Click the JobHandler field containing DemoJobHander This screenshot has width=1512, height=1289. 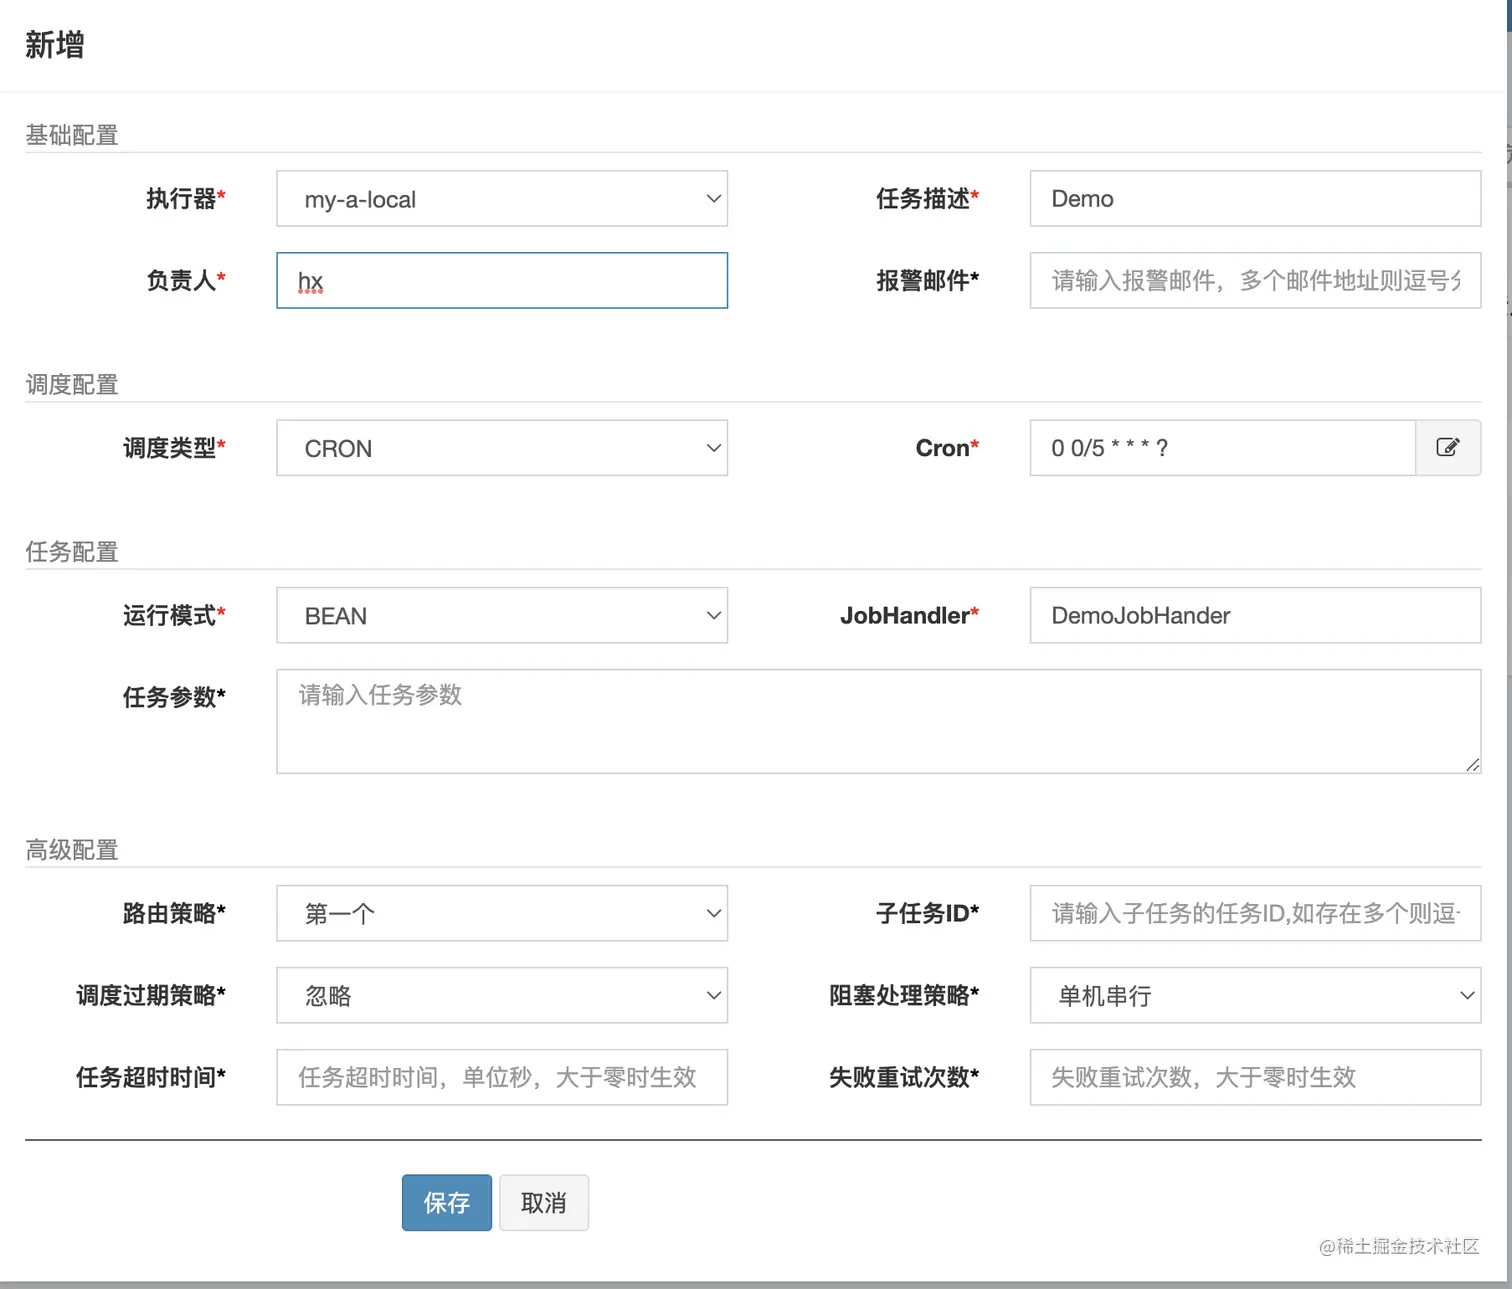[x=1255, y=615]
